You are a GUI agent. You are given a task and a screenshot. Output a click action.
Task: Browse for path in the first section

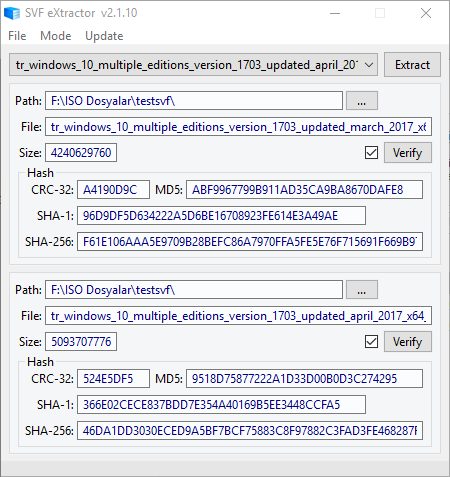362,101
